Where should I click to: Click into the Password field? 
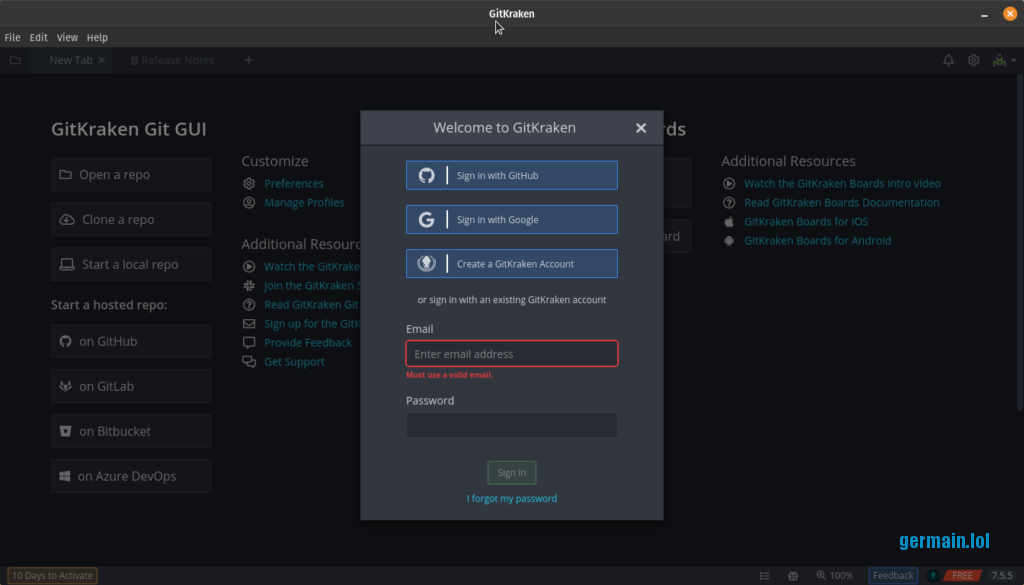point(512,425)
